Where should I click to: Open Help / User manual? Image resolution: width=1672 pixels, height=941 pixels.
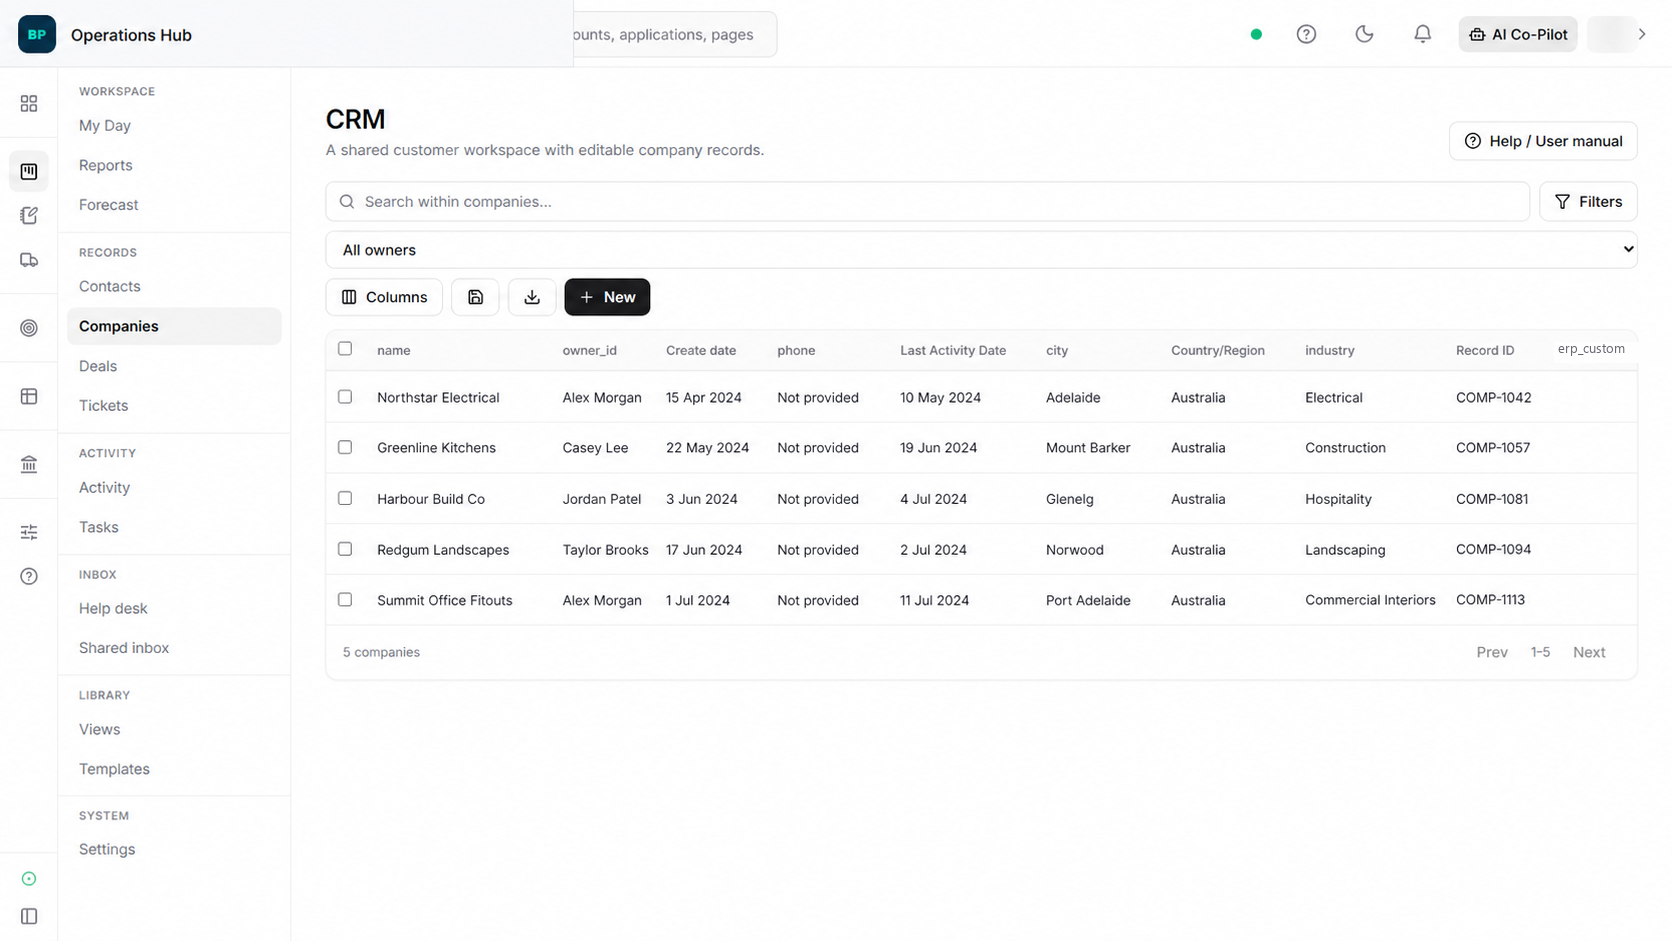point(1543,141)
